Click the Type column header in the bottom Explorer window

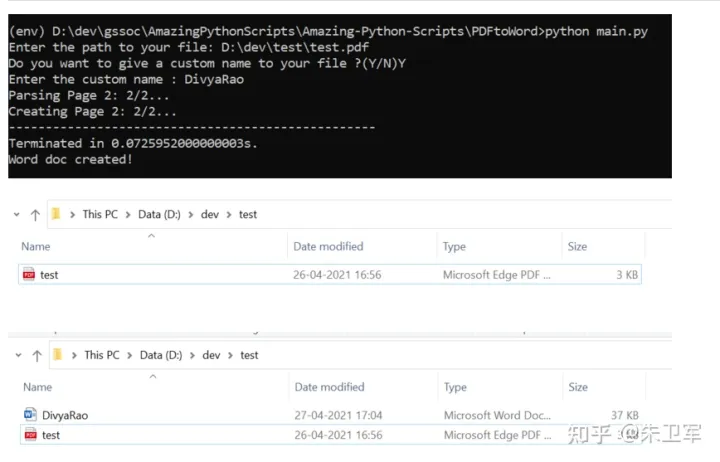pyautogui.click(x=455, y=387)
